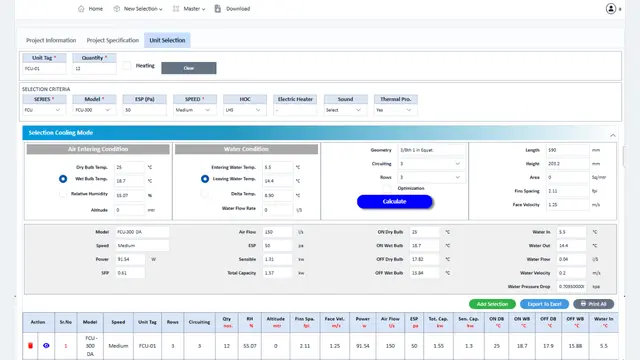The height and width of the screenshot is (360, 640).
Task: Click the Entering Water Temp. field
Action: point(278,167)
